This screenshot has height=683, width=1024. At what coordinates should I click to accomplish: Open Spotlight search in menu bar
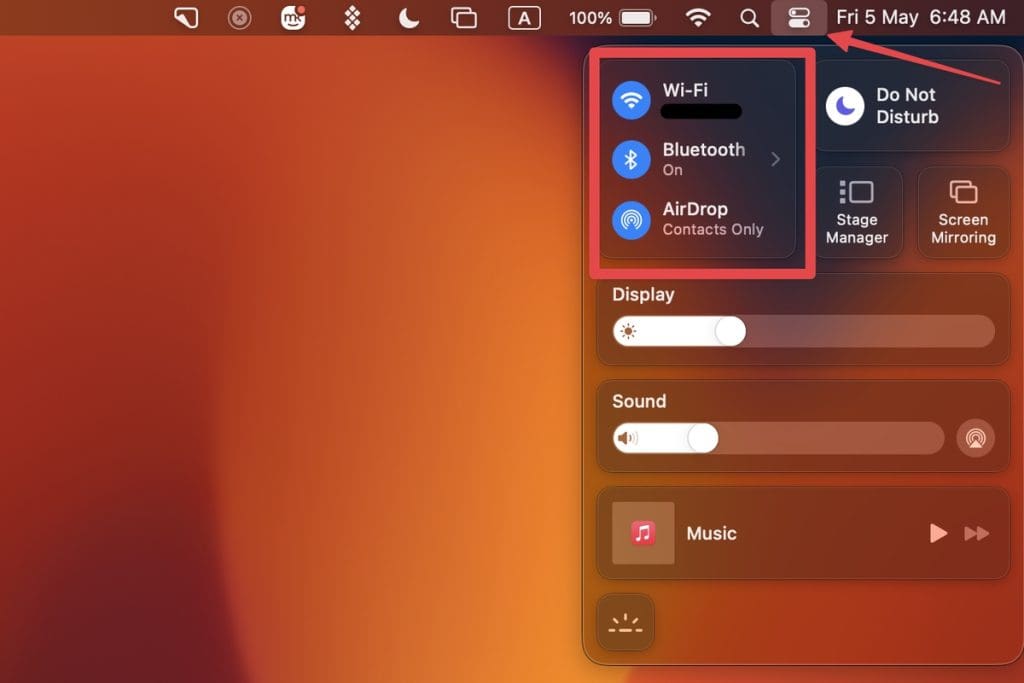click(x=749, y=17)
